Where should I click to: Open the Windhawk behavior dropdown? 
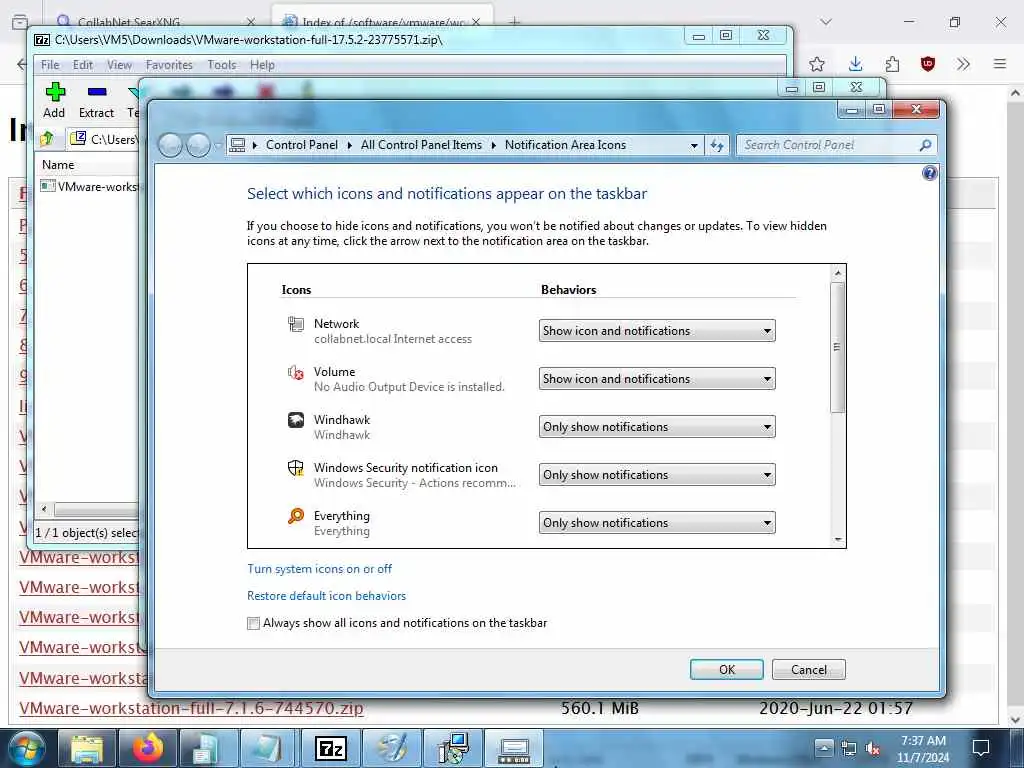click(x=657, y=426)
